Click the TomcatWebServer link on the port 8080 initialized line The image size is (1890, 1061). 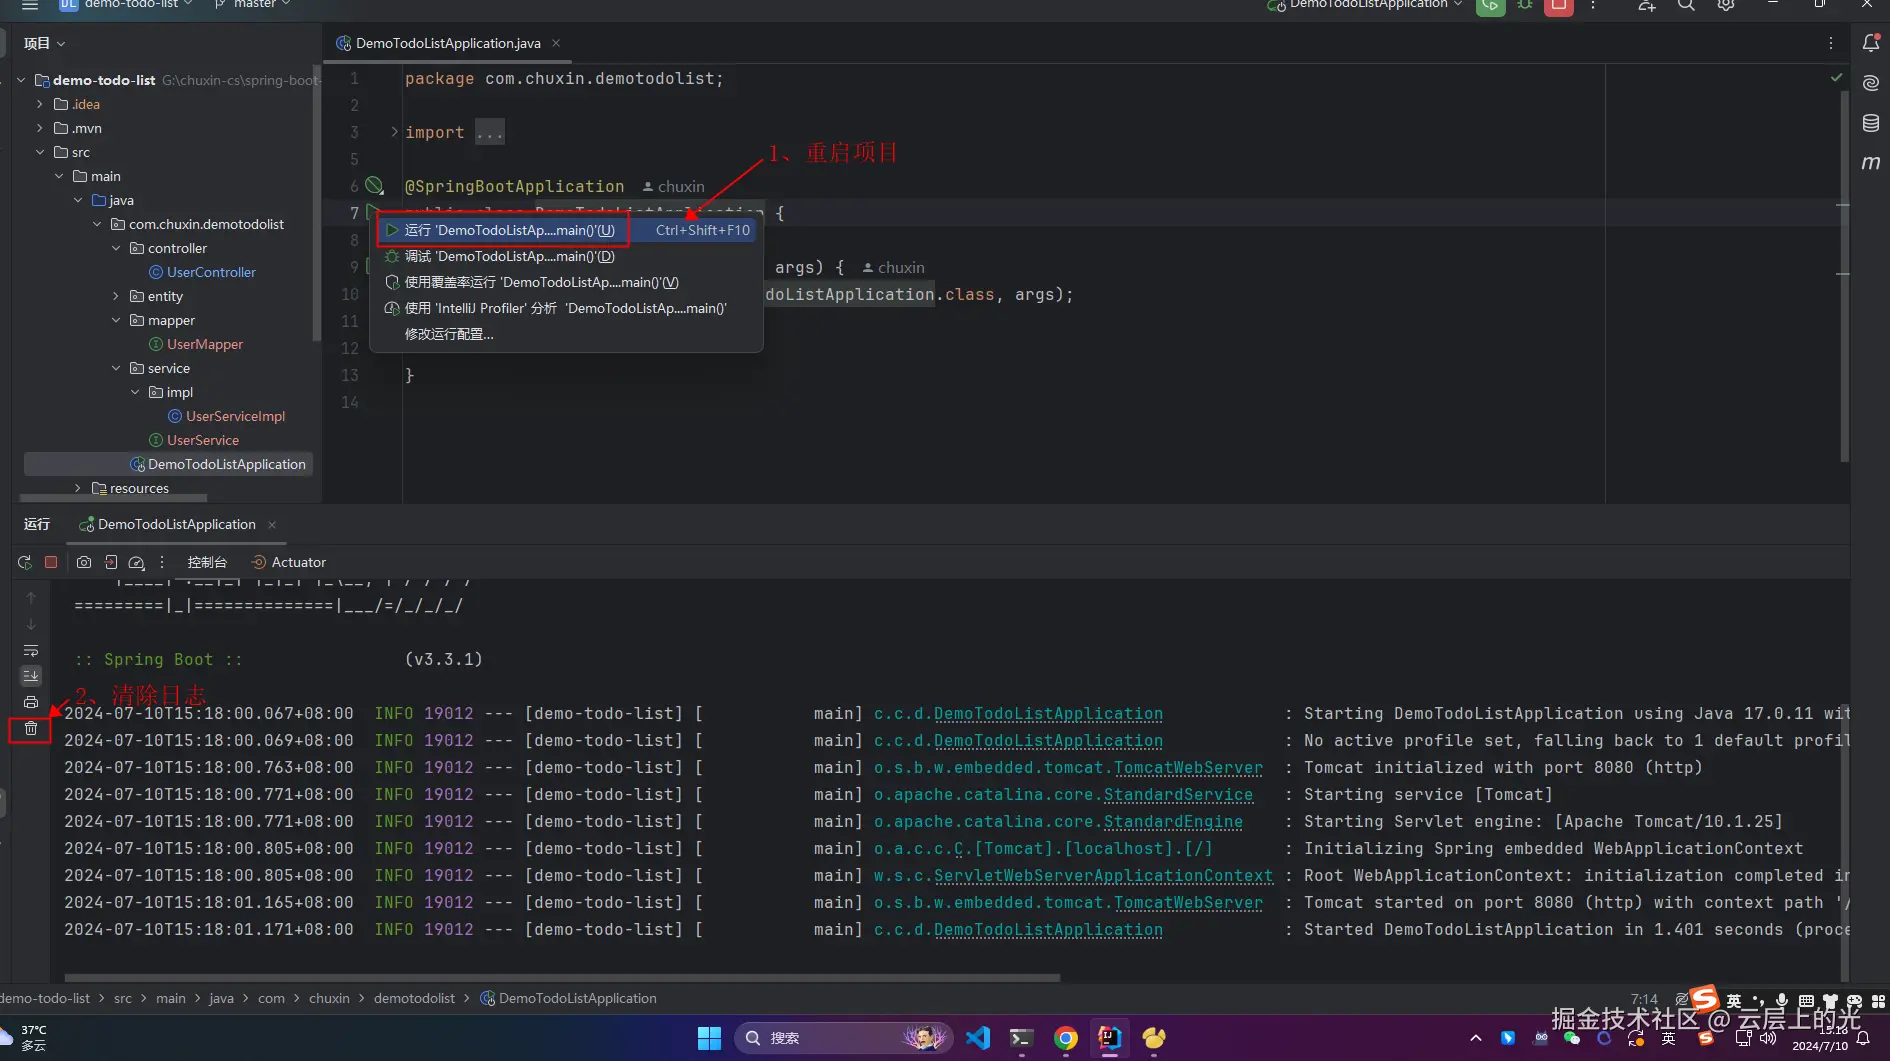[x=1188, y=768]
